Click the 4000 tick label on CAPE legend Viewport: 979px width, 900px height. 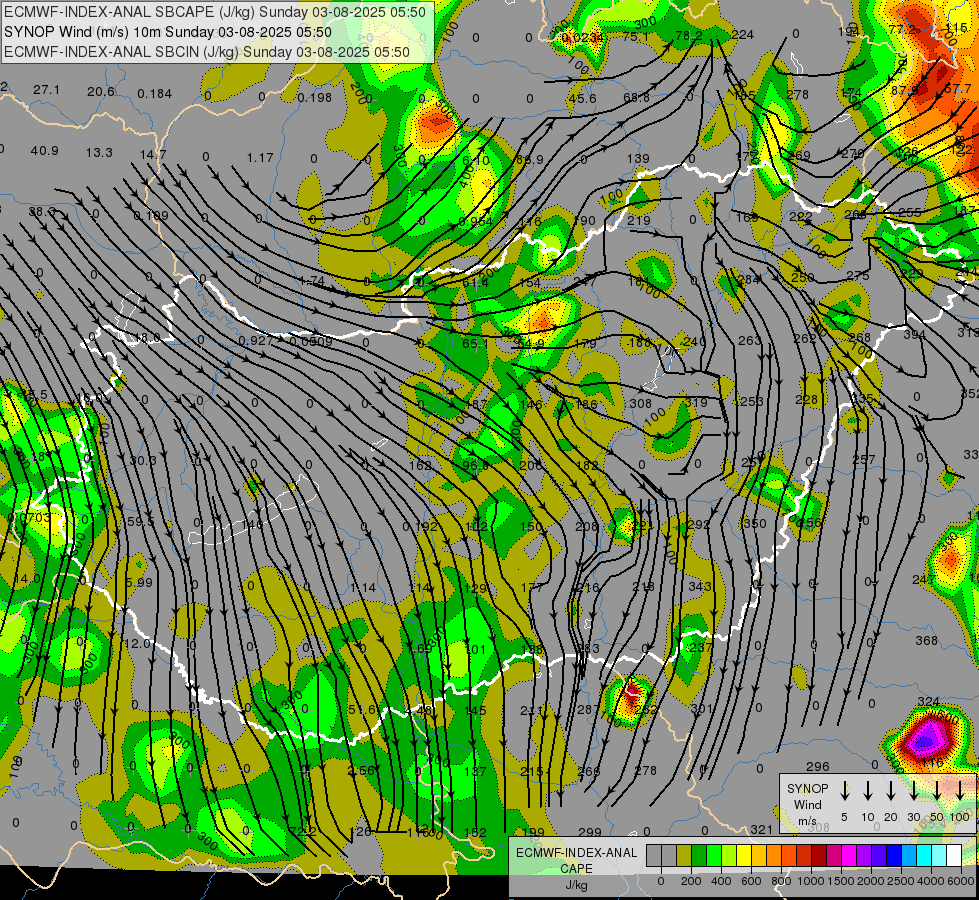[x=931, y=881]
